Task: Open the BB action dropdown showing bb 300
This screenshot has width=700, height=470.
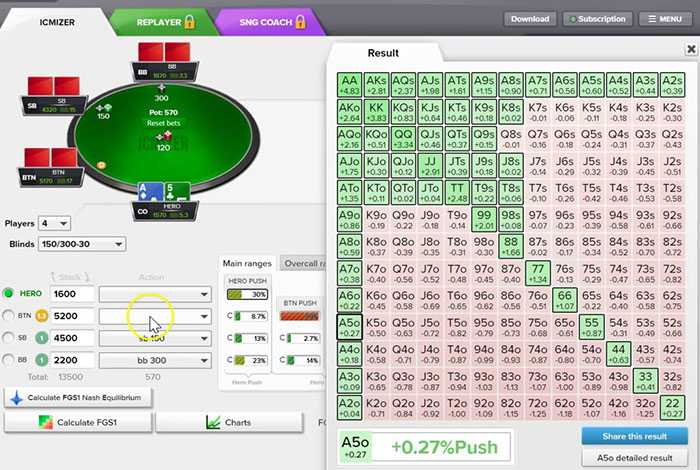Action: tap(154, 360)
